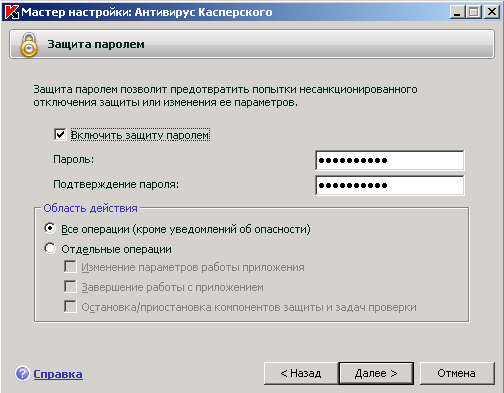The image size is (504, 393).
Task: Open the 'Справка' help link
Action: (58, 374)
